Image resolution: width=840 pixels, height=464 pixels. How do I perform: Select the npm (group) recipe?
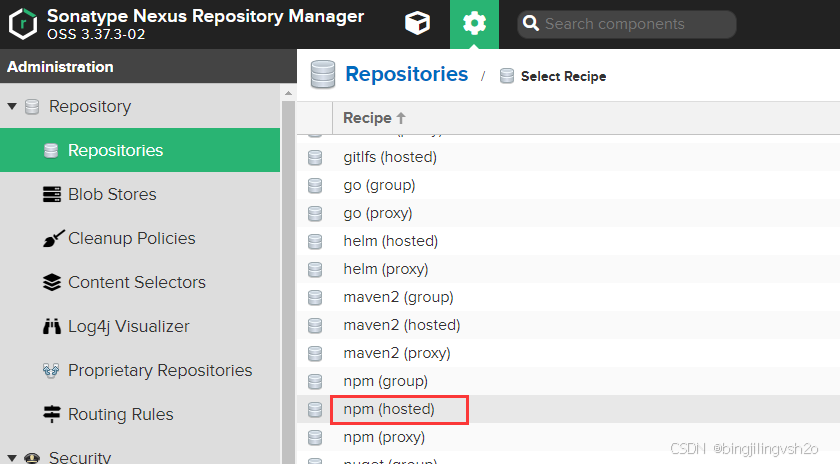pos(385,381)
